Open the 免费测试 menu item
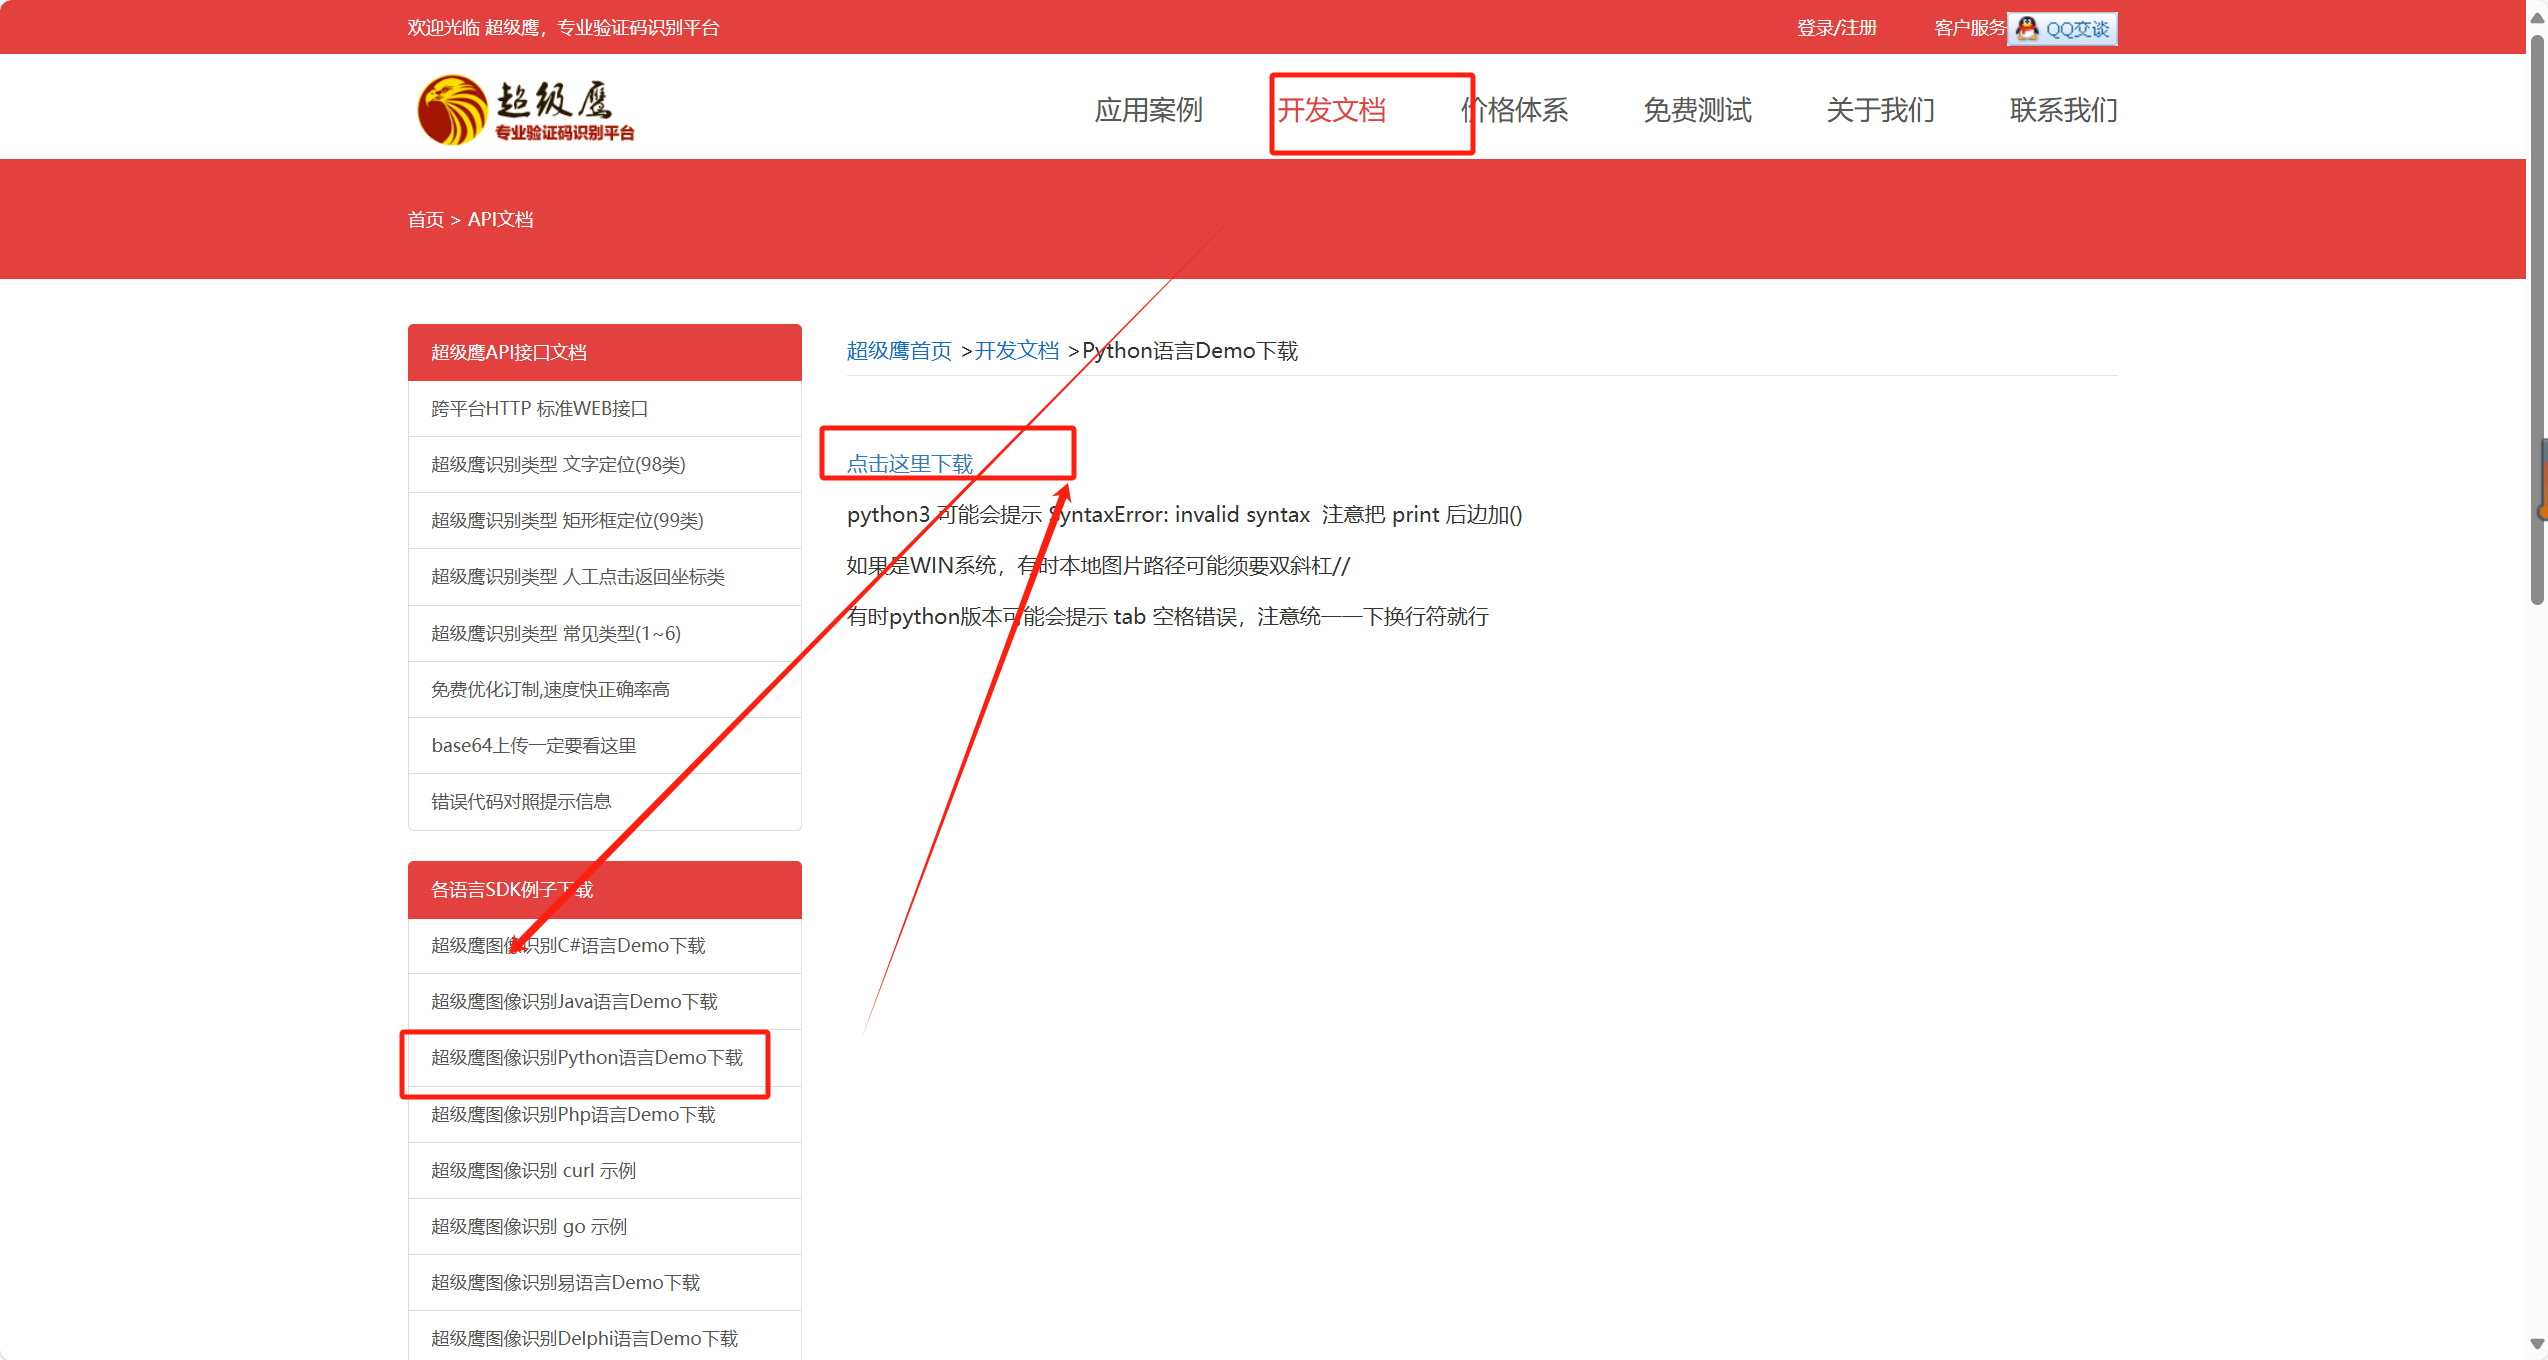Viewport: 2548px width, 1360px height. point(1697,110)
